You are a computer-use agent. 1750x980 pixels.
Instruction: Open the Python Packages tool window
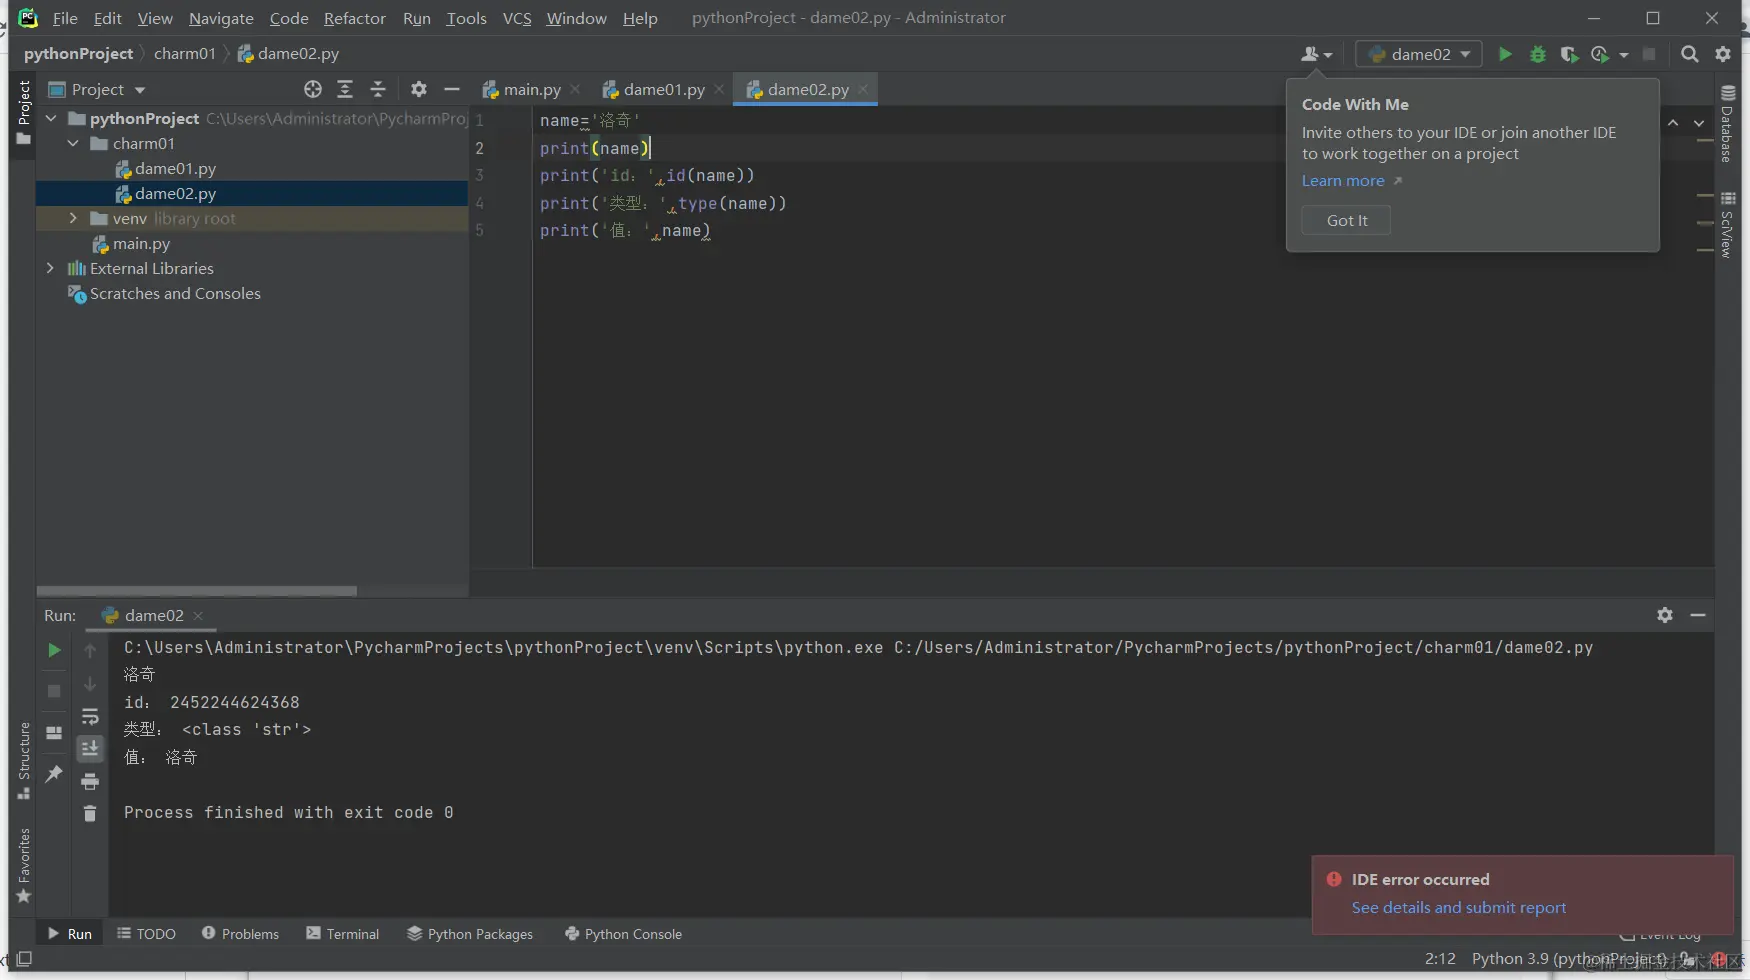click(x=470, y=934)
